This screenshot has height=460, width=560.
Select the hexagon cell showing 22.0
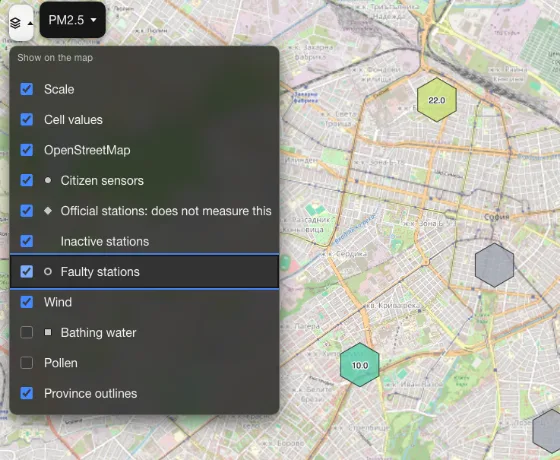pos(437,100)
